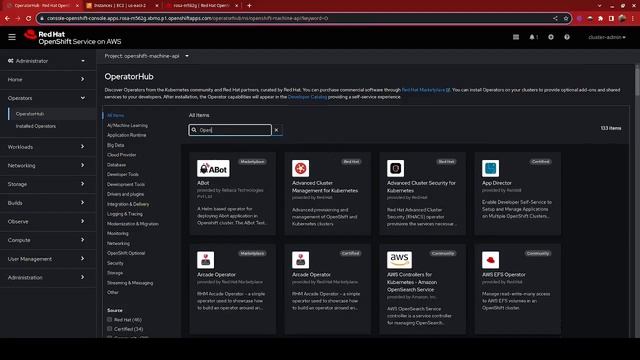Viewport: 640px width, 360px height.
Task: Open the Marketplace Arcade Operator icon
Action: (x=205, y=260)
